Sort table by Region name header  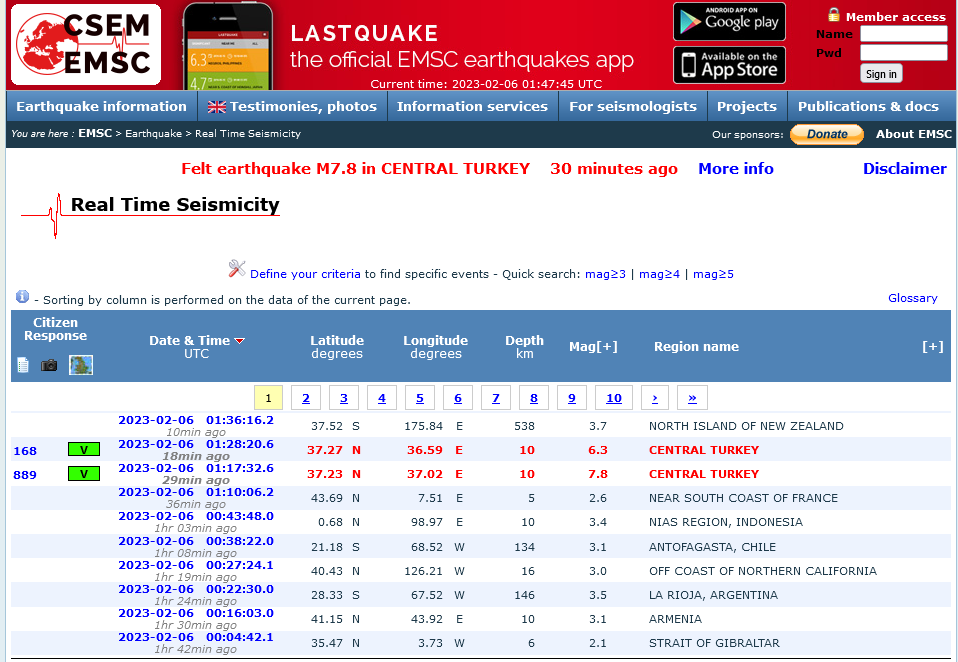click(x=696, y=346)
